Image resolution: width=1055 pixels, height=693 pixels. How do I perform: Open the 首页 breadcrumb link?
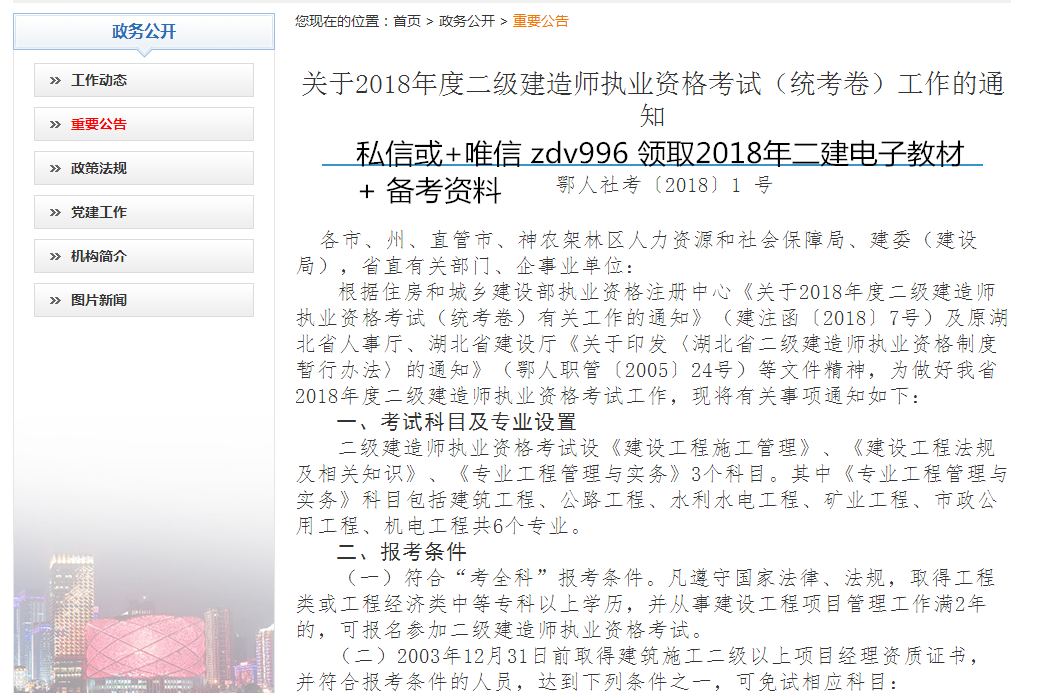click(405, 20)
